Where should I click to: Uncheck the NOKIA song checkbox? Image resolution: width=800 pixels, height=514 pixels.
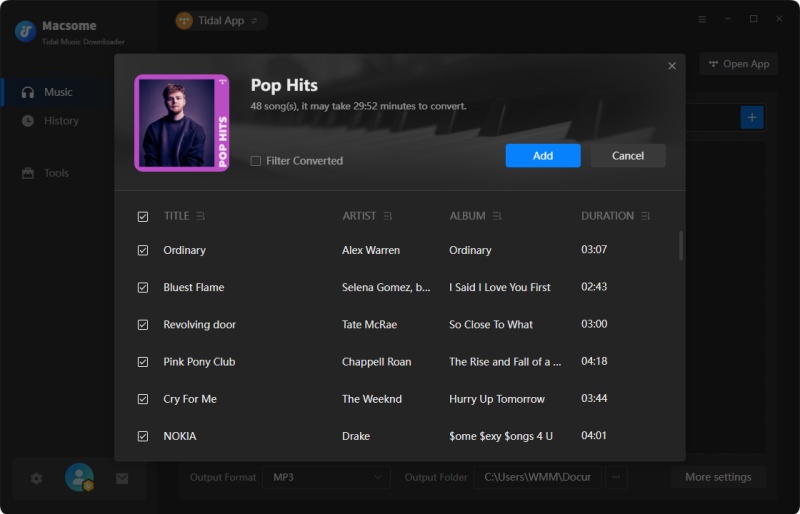pyautogui.click(x=143, y=436)
